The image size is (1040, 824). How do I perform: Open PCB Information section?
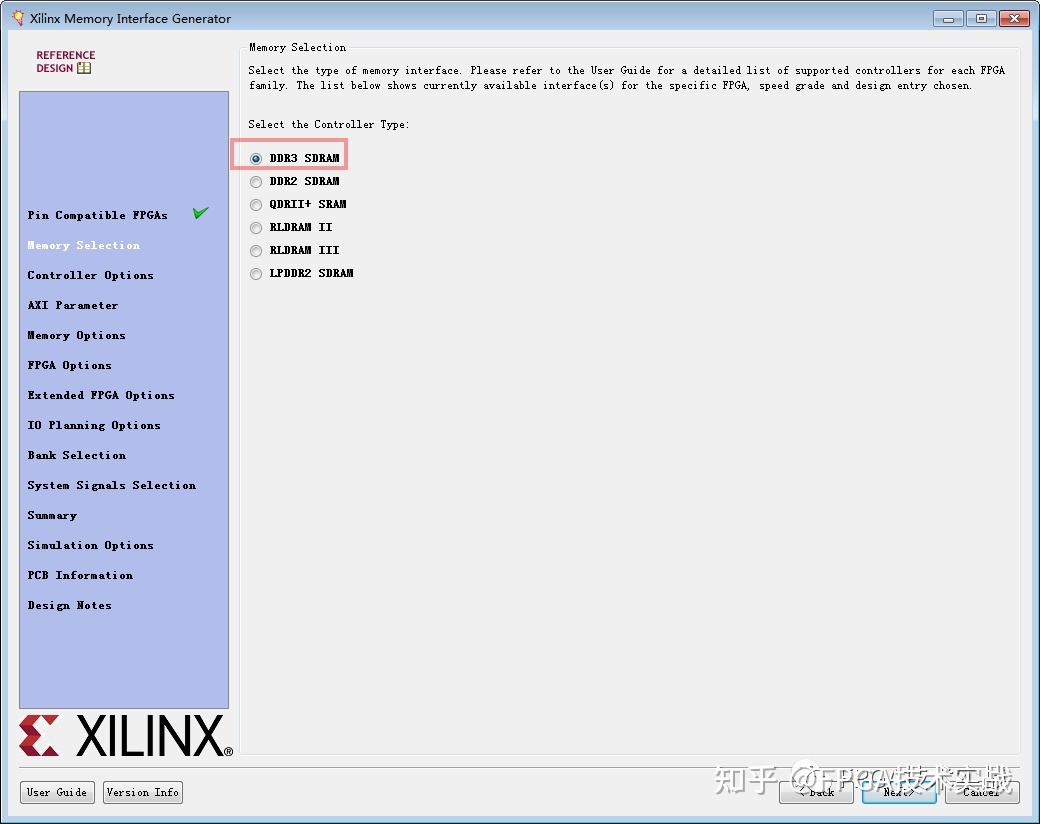[80, 575]
